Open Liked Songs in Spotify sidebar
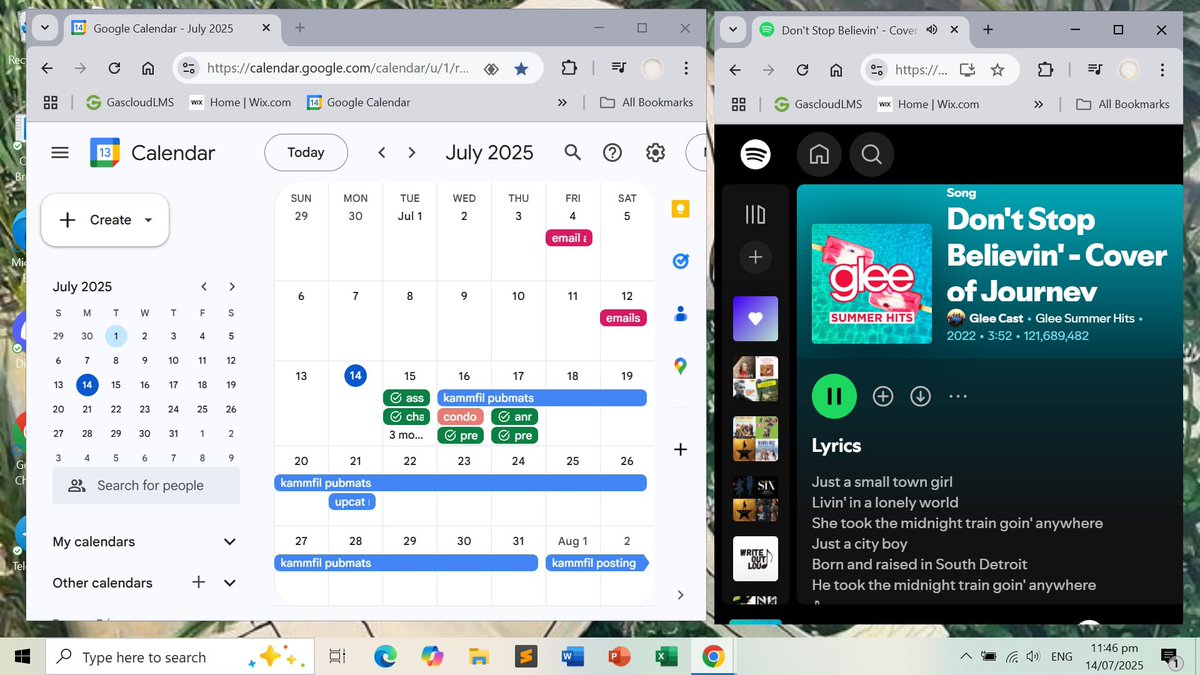This screenshot has height=675, width=1200. 755,319
